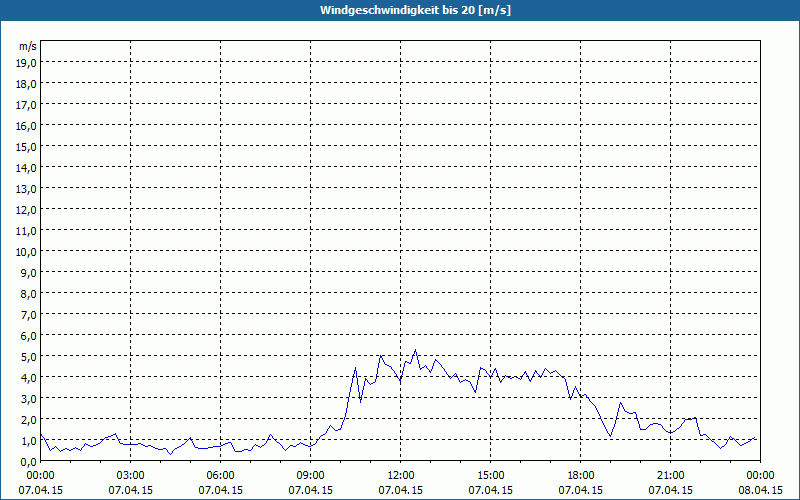This screenshot has height=500, width=800.
Task: Click the 'm/s' unit label
Action: coord(28,46)
